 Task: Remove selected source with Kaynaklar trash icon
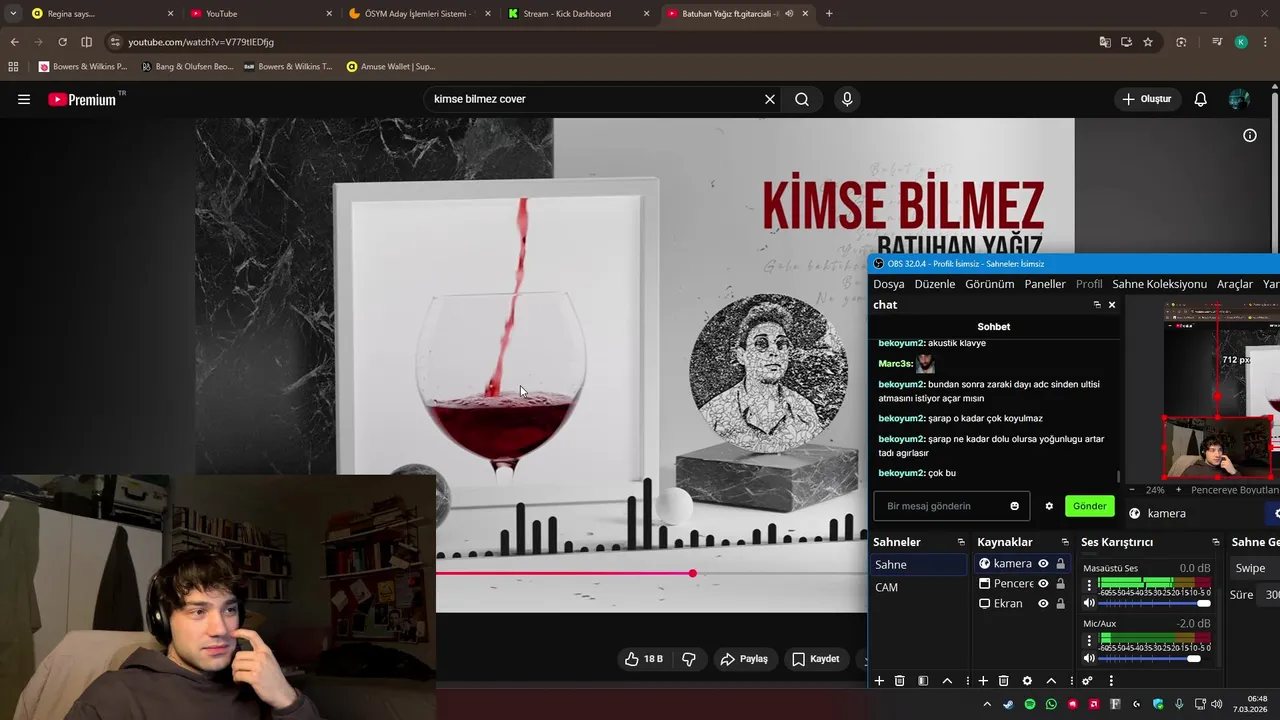pos(1004,681)
